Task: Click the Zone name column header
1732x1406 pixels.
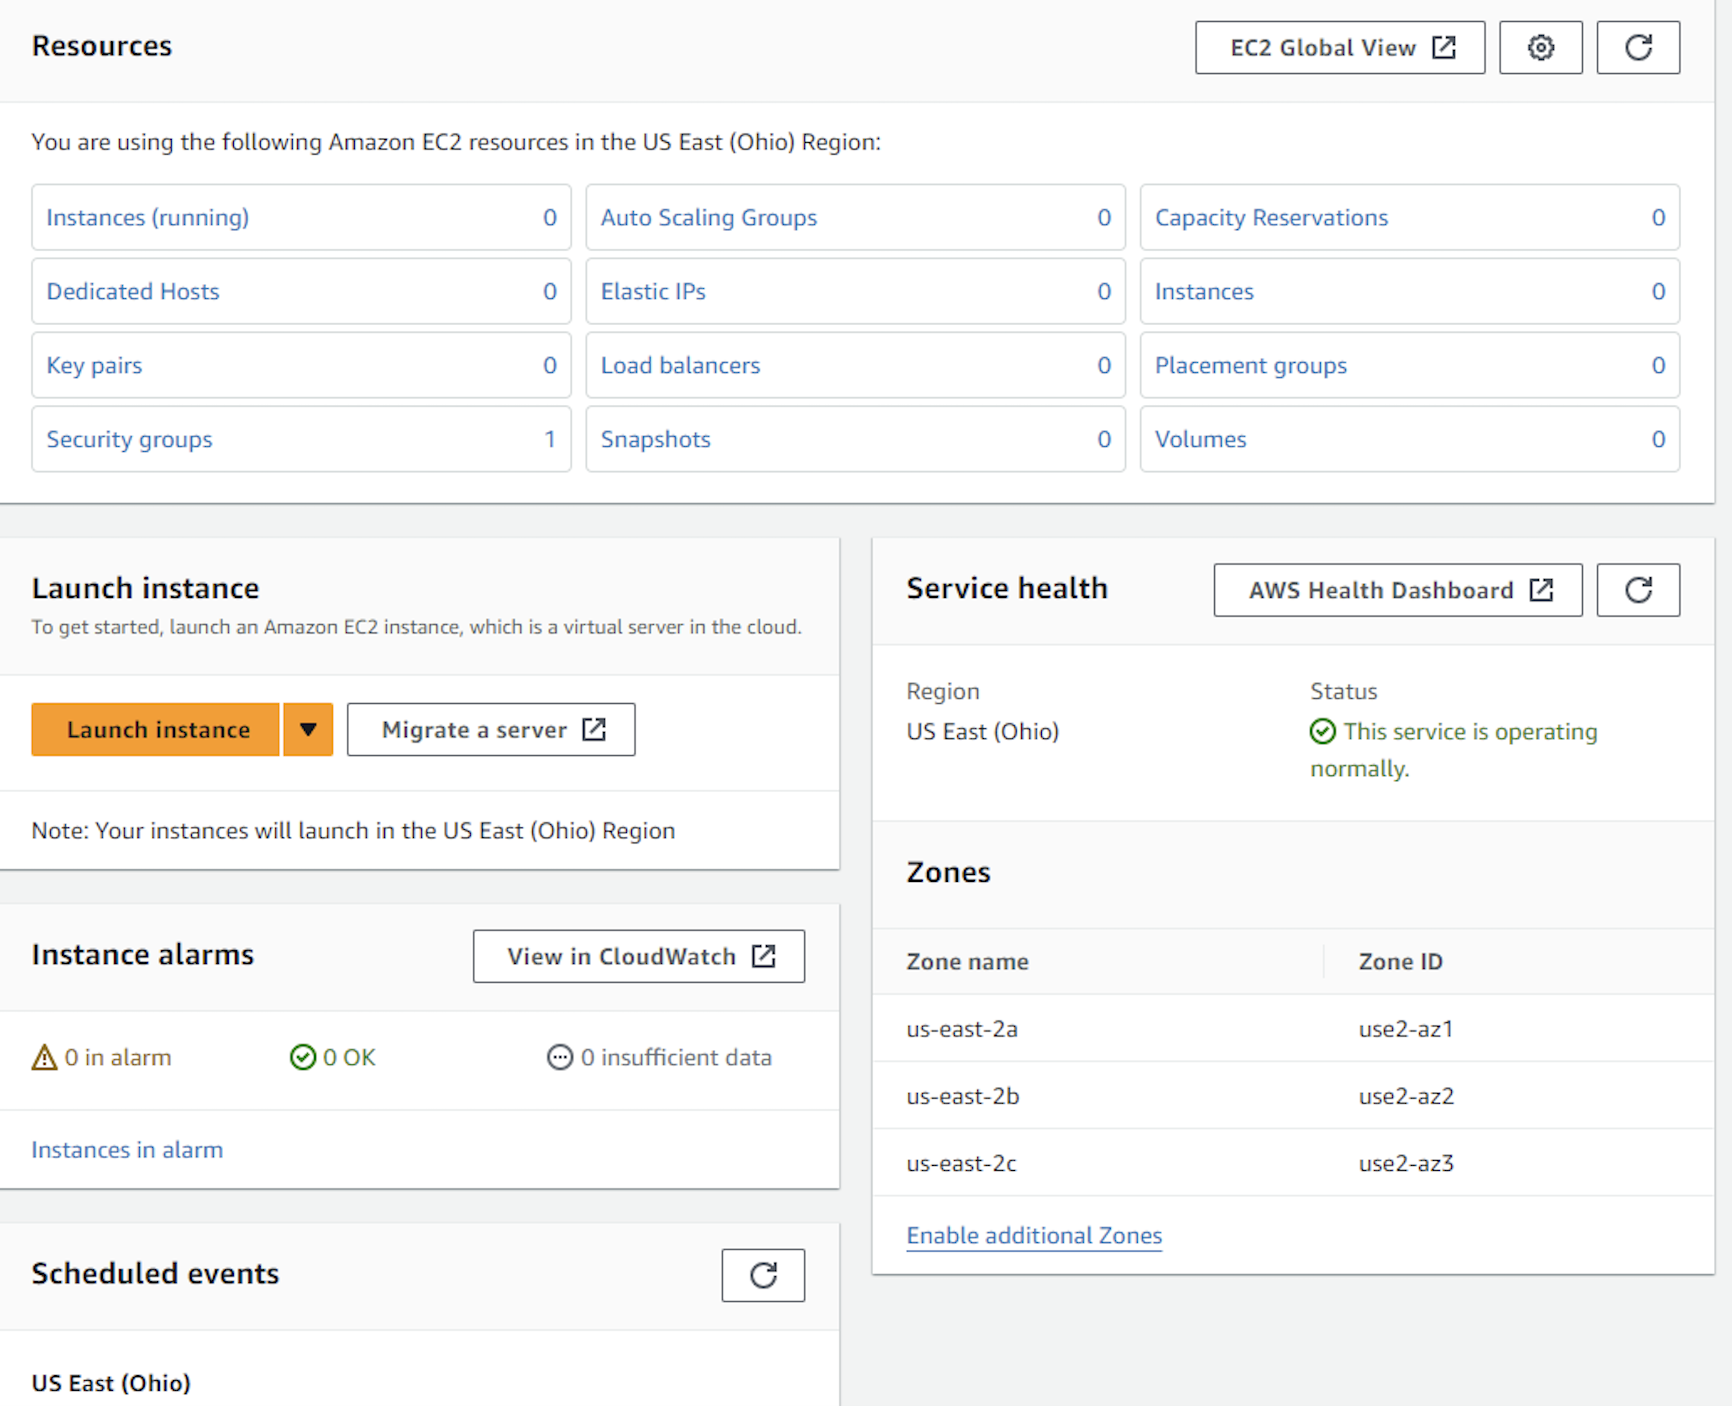Action: pyautogui.click(x=967, y=961)
